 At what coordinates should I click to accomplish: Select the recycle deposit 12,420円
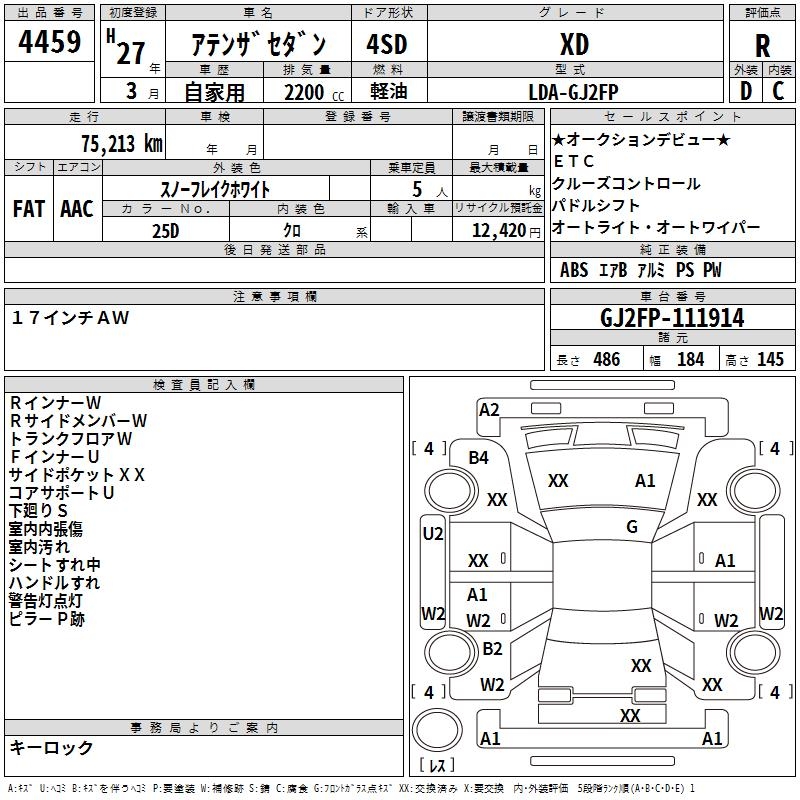coord(506,231)
